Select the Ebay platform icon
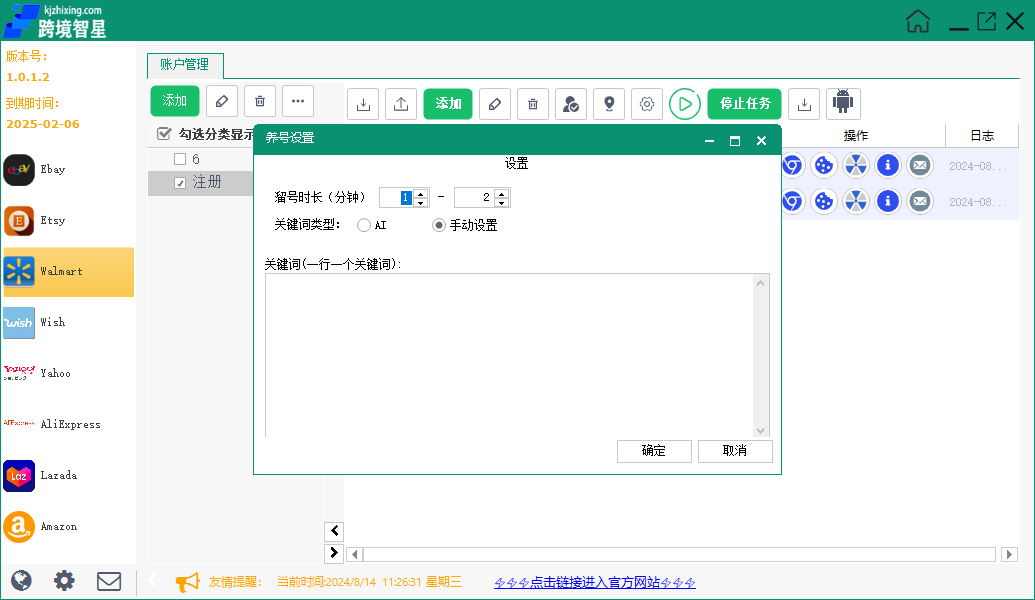Screen dimensions: 1035x600 19,170
